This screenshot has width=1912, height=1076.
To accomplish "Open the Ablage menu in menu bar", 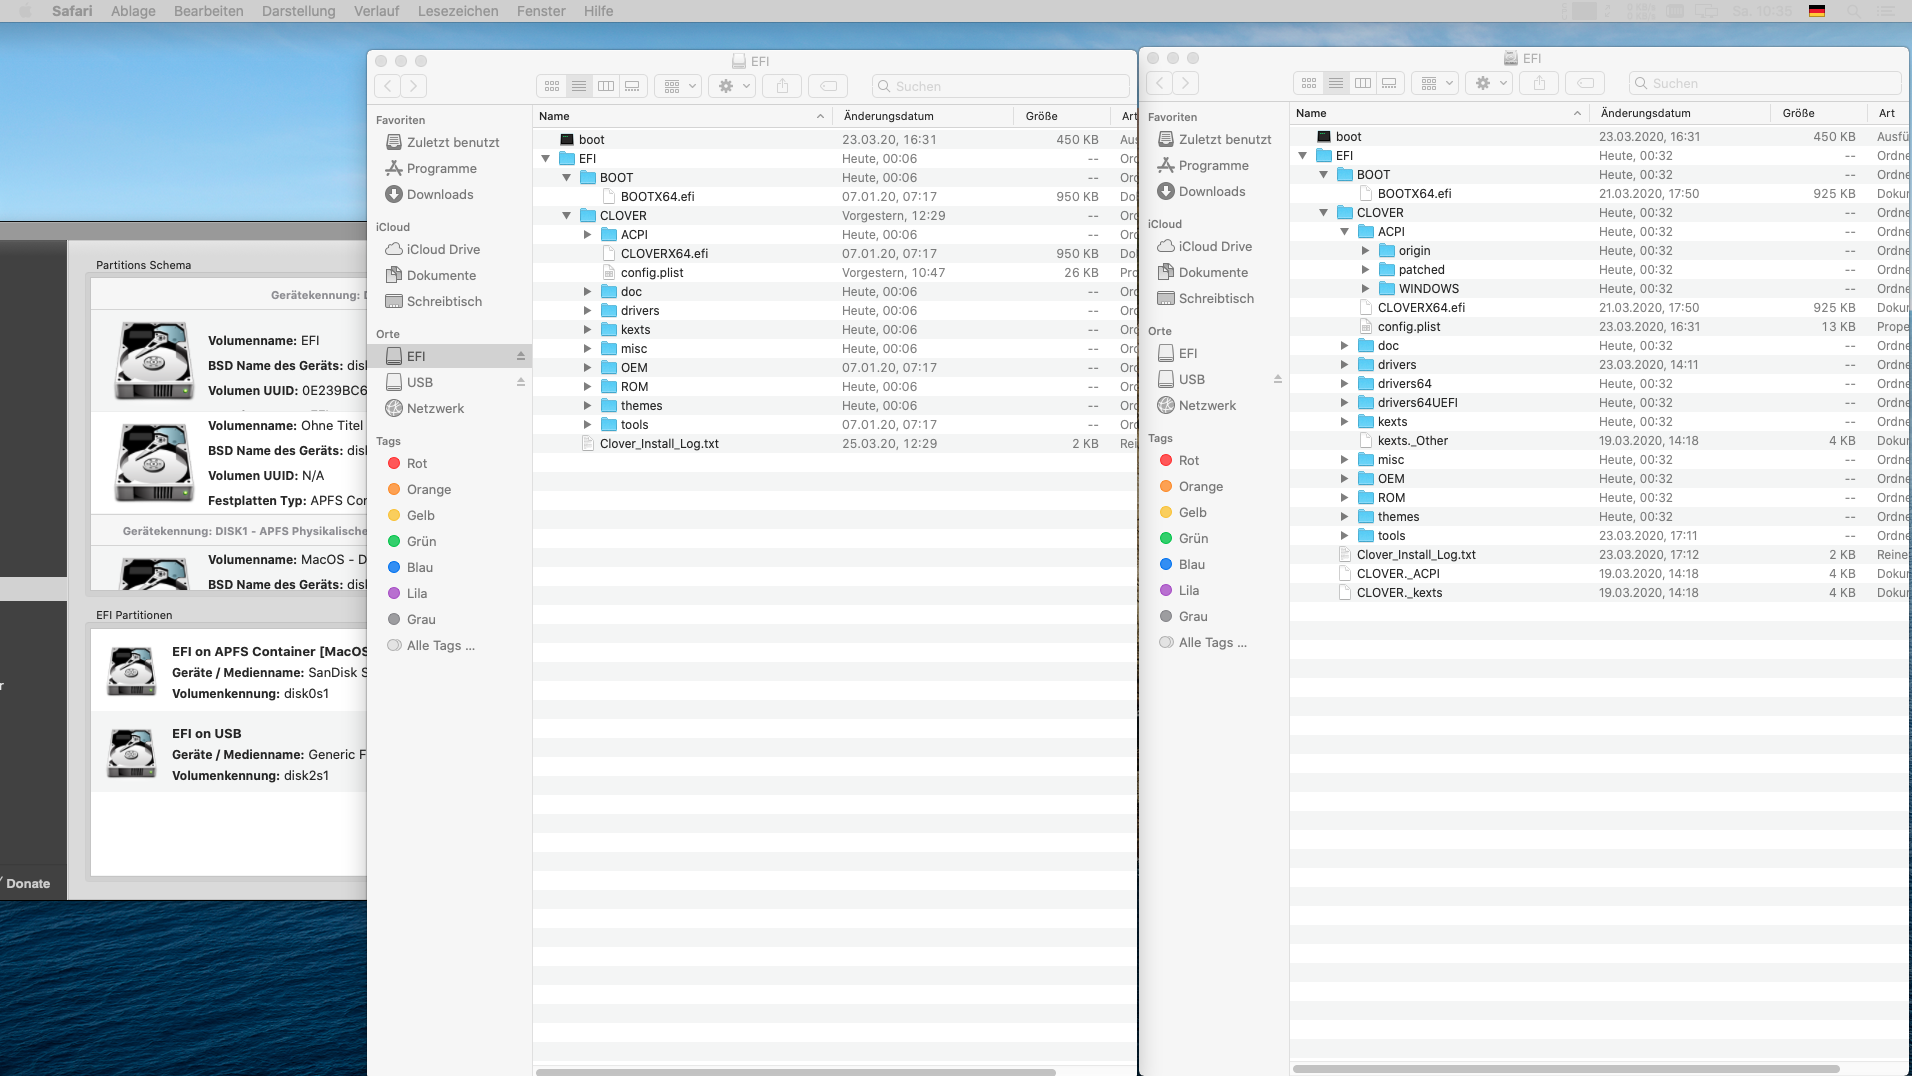I will pyautogui.click(x=133, y=11).
